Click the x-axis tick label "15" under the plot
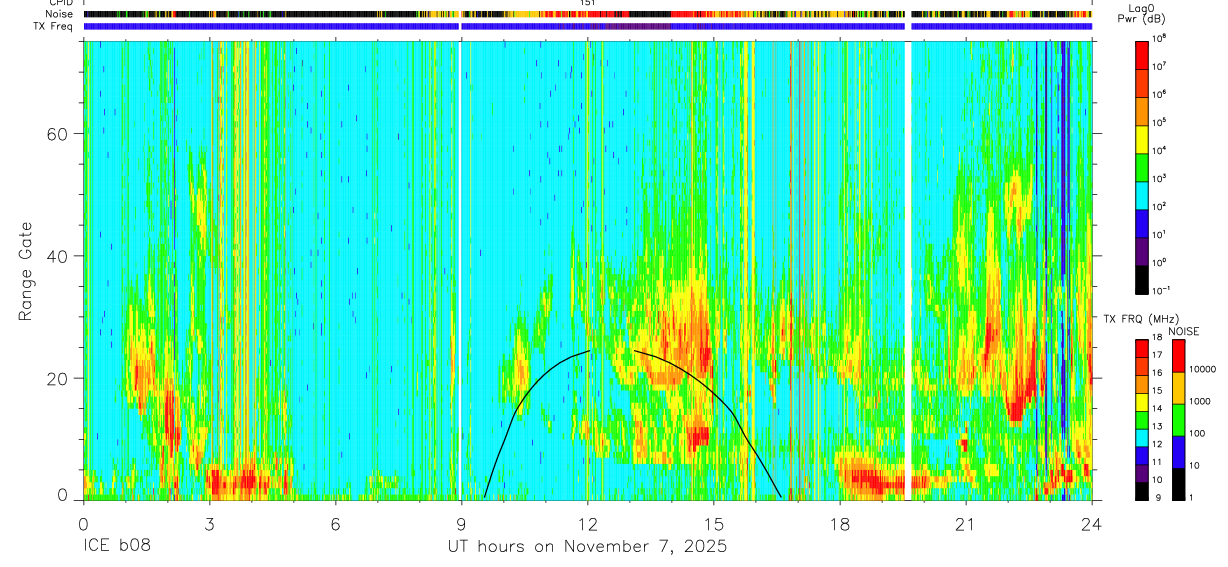 [x=714, y=523]
